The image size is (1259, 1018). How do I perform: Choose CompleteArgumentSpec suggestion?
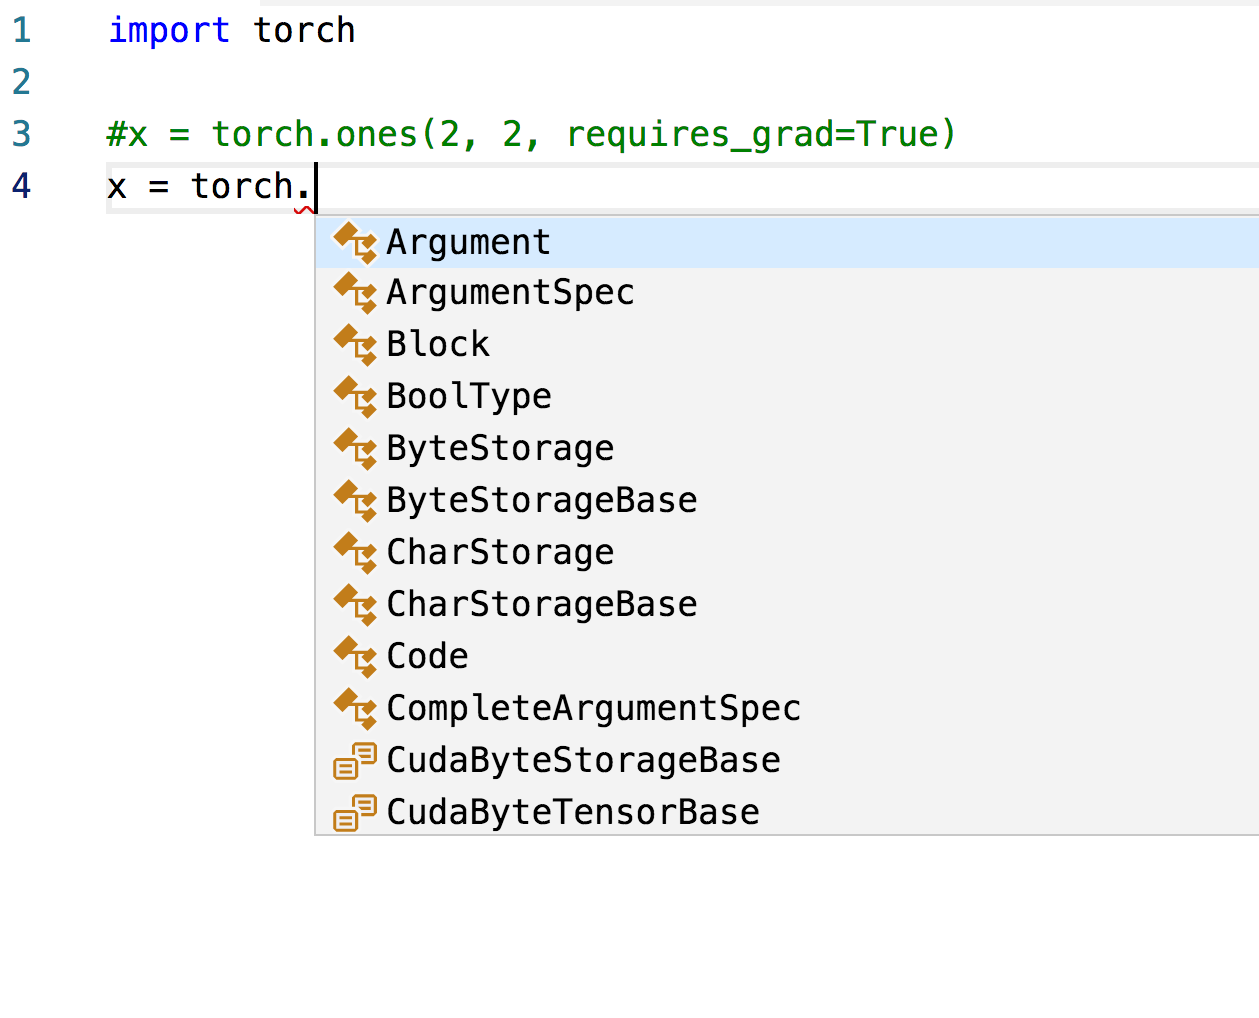click(593, 709)
